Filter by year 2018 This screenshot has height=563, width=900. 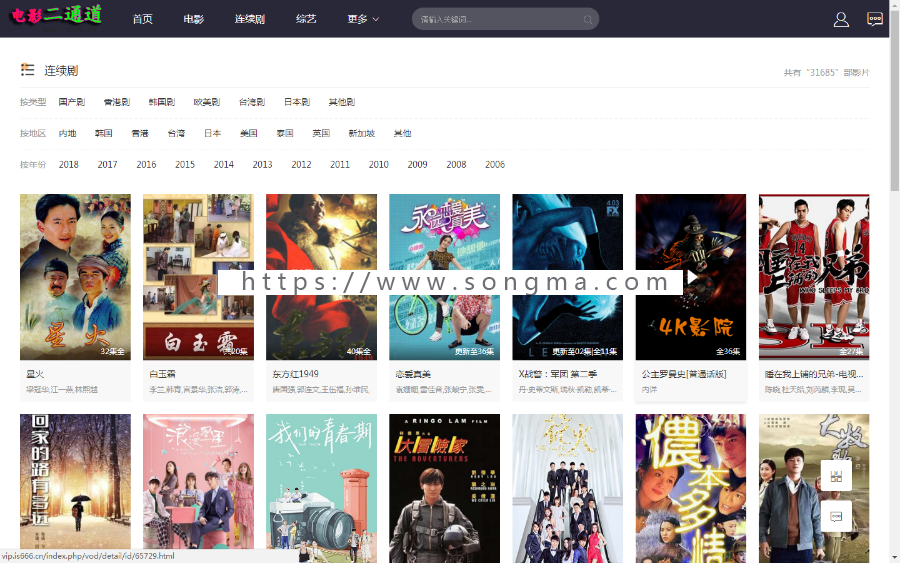click(x=68, y=164)
